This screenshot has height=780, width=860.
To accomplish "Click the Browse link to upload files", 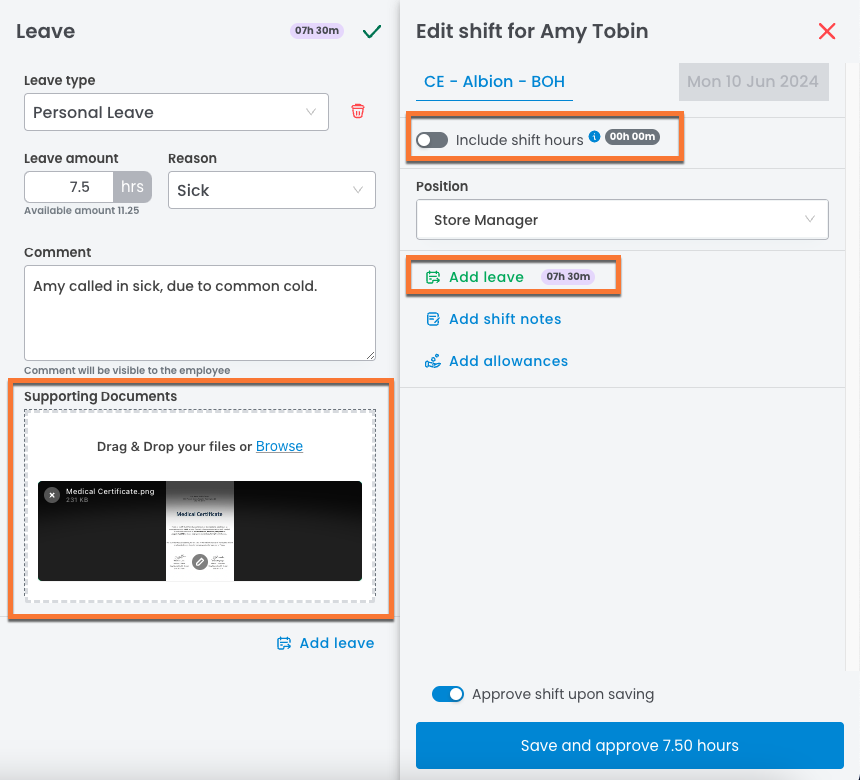I will point(279,446).
